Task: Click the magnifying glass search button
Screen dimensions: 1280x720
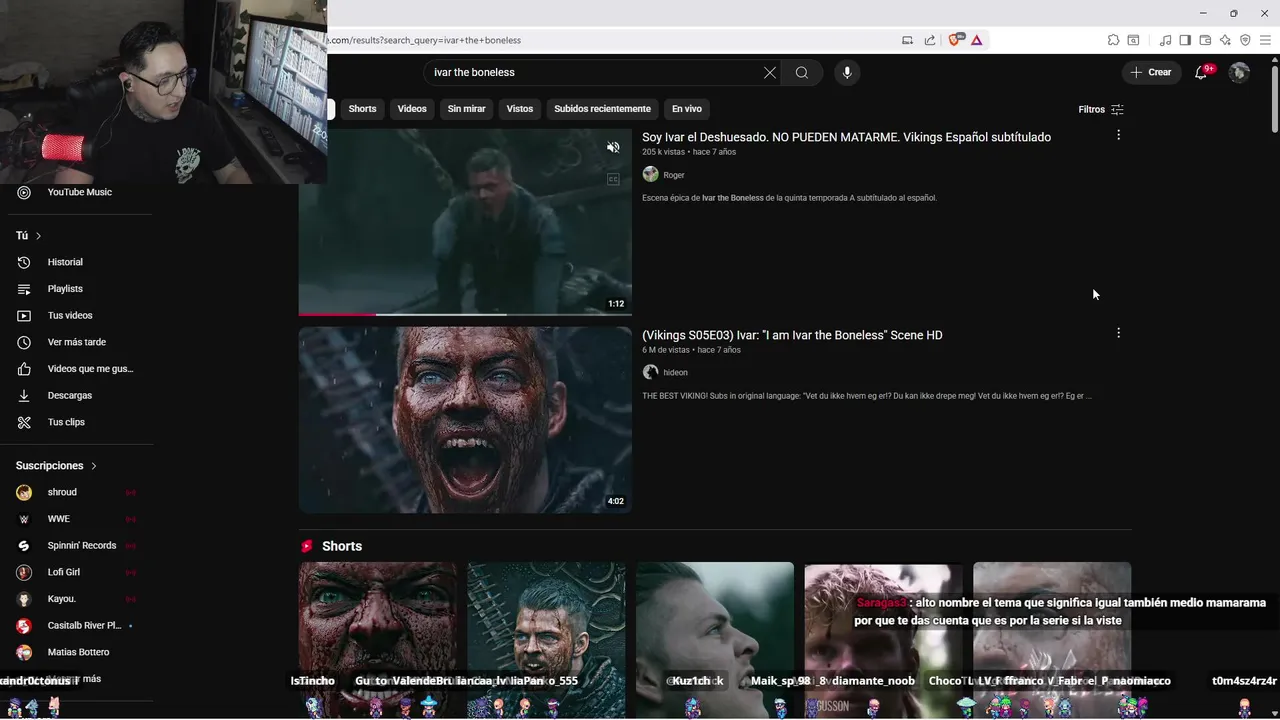Action: coord(802,72)
